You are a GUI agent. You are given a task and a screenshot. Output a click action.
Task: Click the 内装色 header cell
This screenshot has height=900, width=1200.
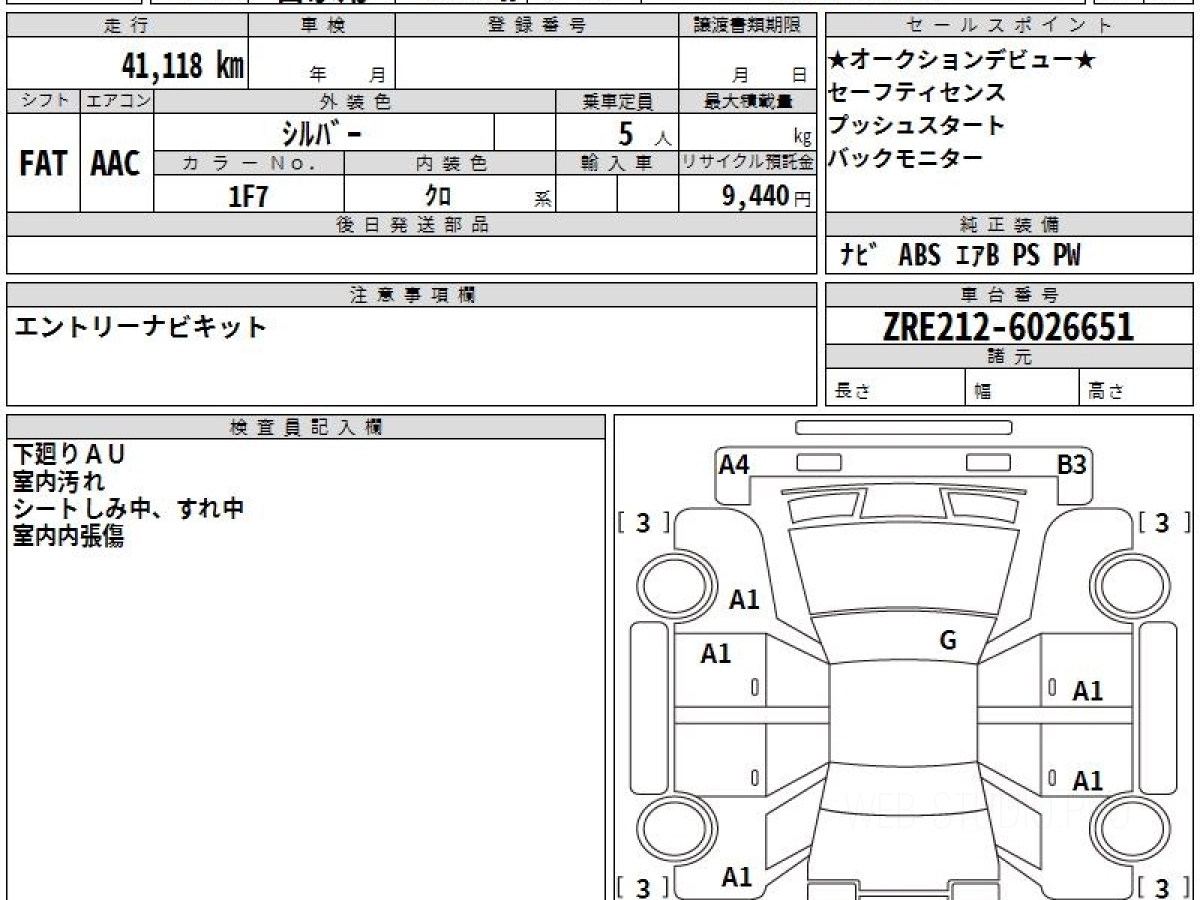[x=450, y=164]
